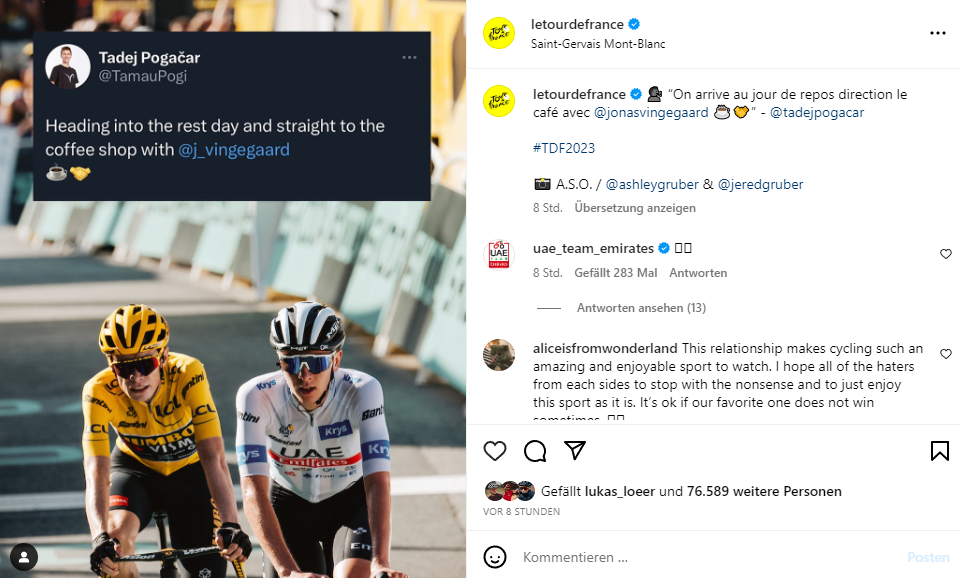The height and width of the screenshot is (578, 961).
Task: Like the post with the heart icon
Action: point(495,451)
